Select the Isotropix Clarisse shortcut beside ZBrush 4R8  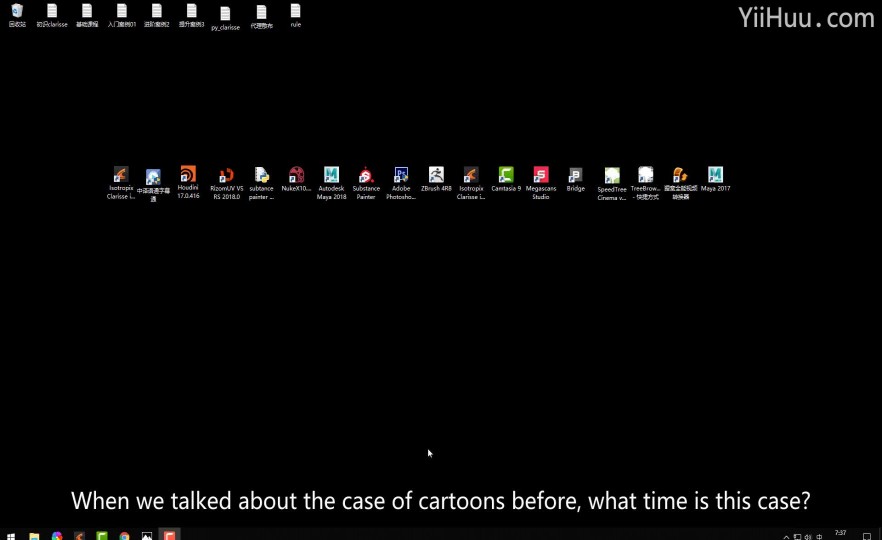[471, 183]
